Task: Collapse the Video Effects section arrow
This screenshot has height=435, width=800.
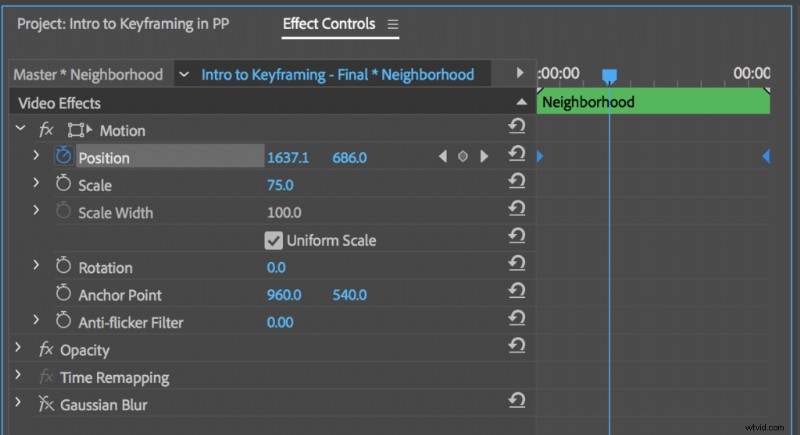Action: 521,102
